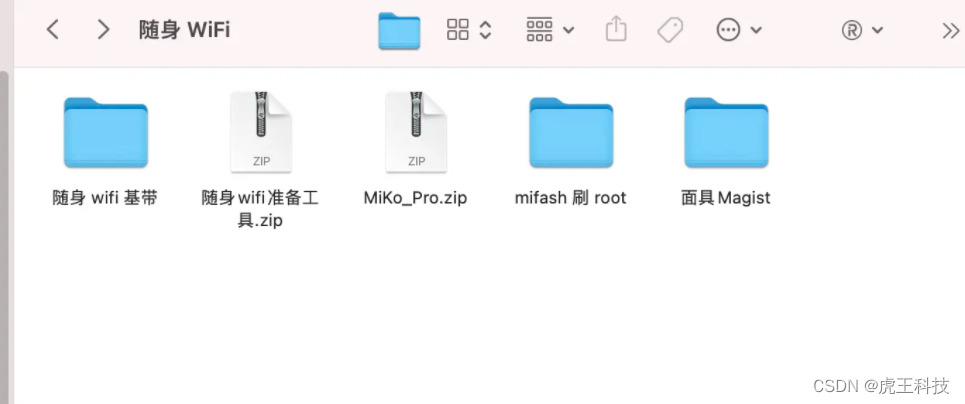Screen dimensions: 965x404
Task: Click the MiKo_Pro.zip file name
Action: pos(415,198)
